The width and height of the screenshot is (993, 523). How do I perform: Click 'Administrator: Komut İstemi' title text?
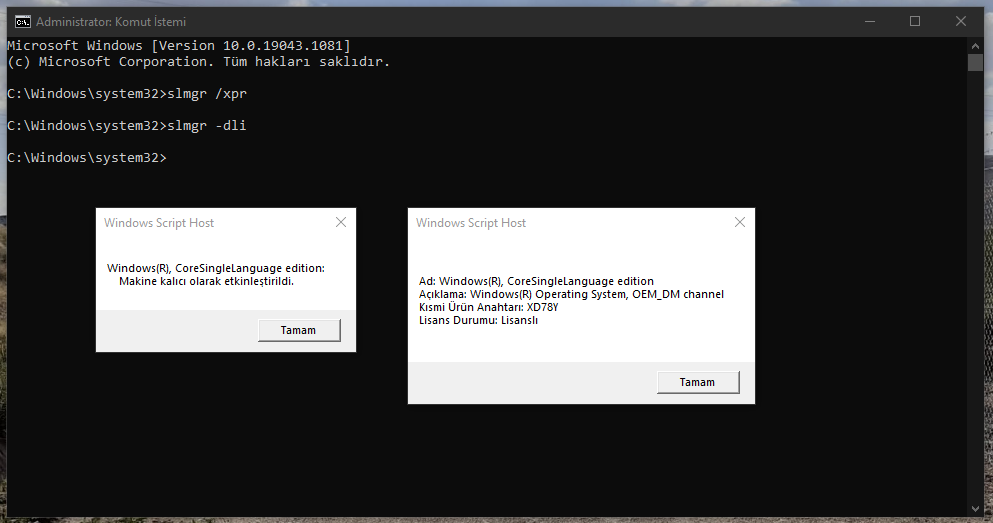click(111, 22)
